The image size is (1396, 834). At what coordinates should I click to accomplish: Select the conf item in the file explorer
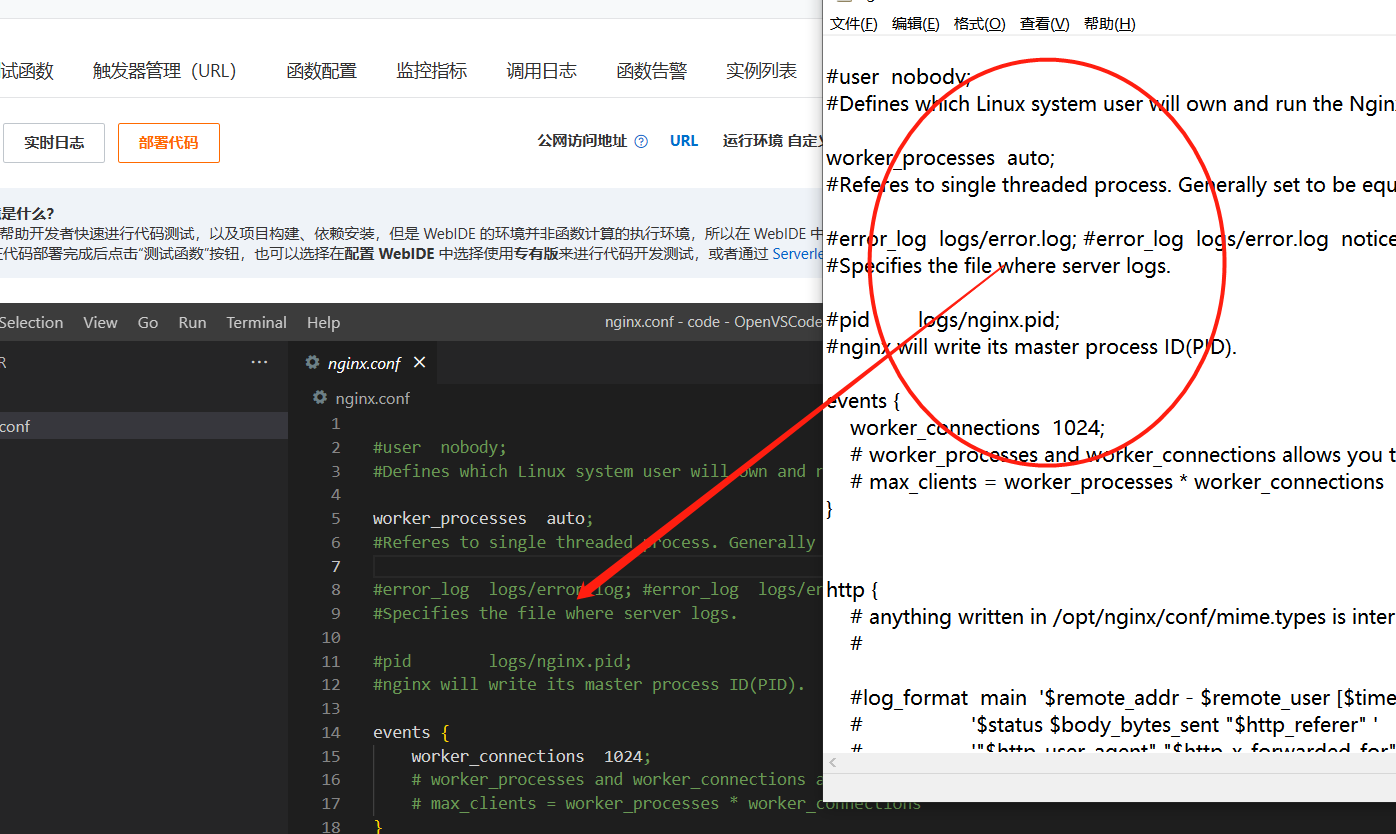(16, 425)
